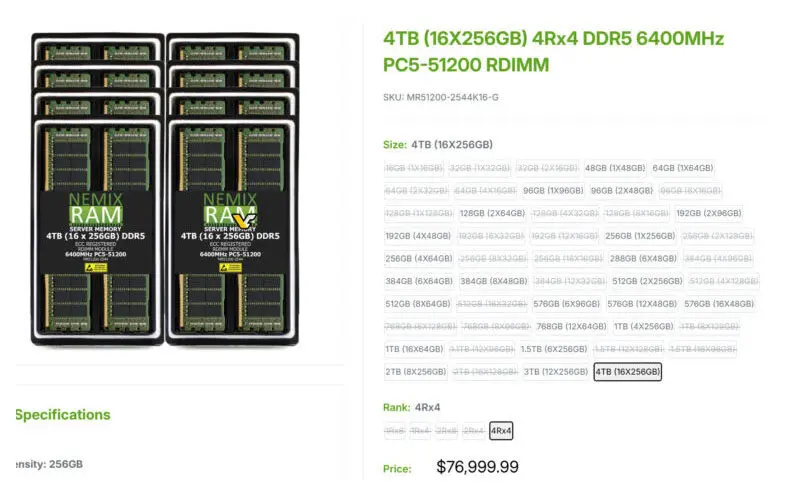Screen dimensions: 800x500
Task: Click the product title 4TB (16X256GB) 4Rx4 DDR5
Action: (x=553, y=52)
